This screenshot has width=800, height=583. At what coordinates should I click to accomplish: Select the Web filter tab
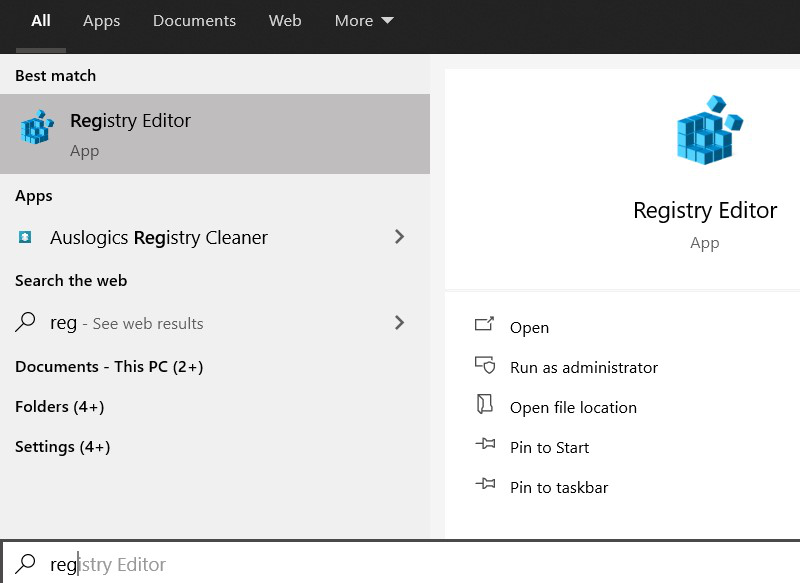tap(285, 21)
